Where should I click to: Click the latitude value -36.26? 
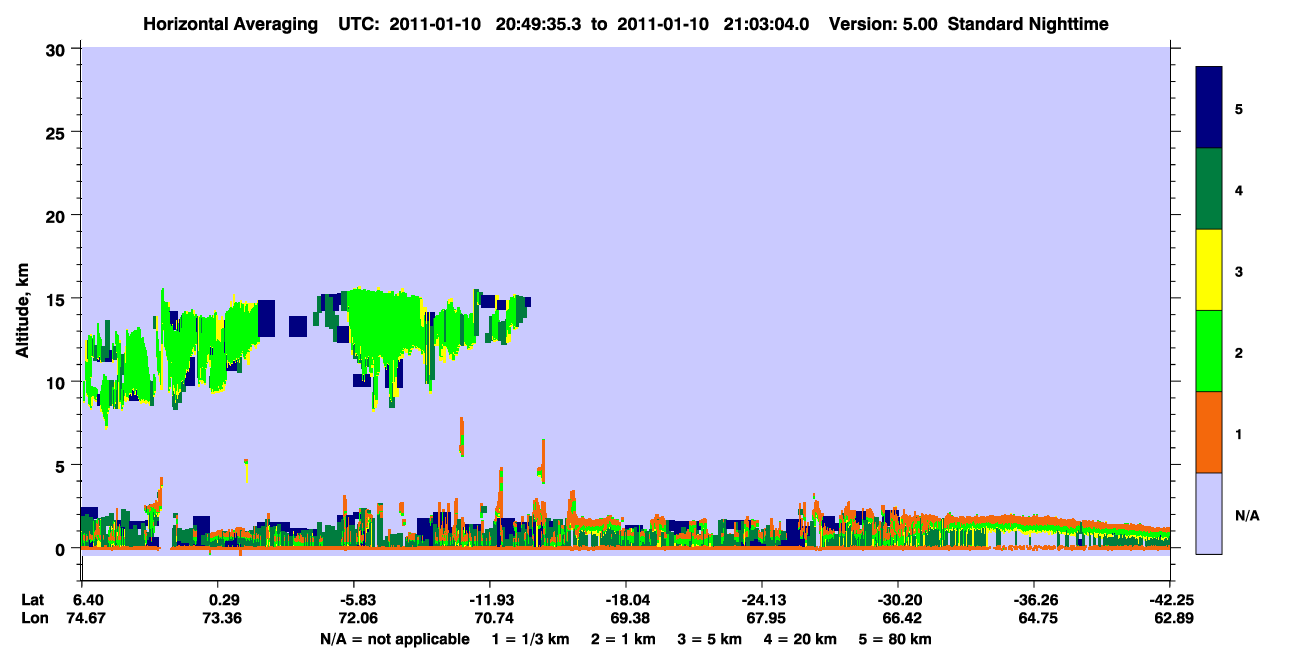tap(1034, 600)
